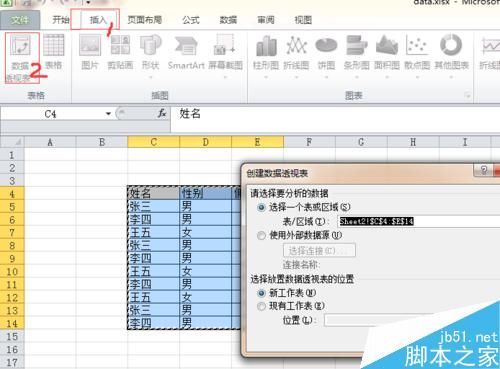
Task: Select row 15 header
Action: pos(12,337)
